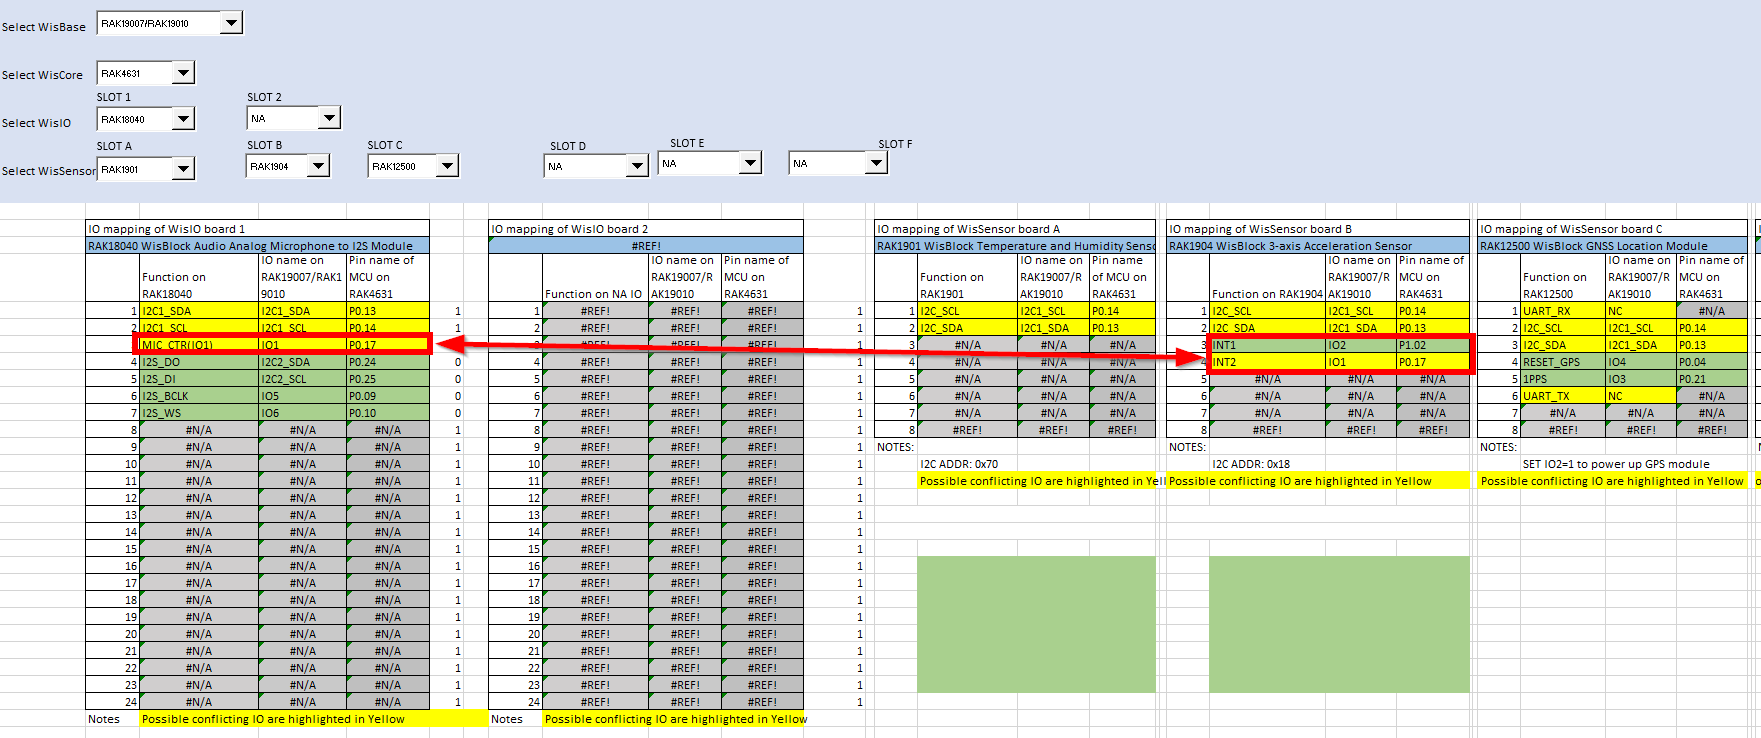Open the SLOT E dropdown arrow
This screenshot has height=738, width=1761.
750,163
